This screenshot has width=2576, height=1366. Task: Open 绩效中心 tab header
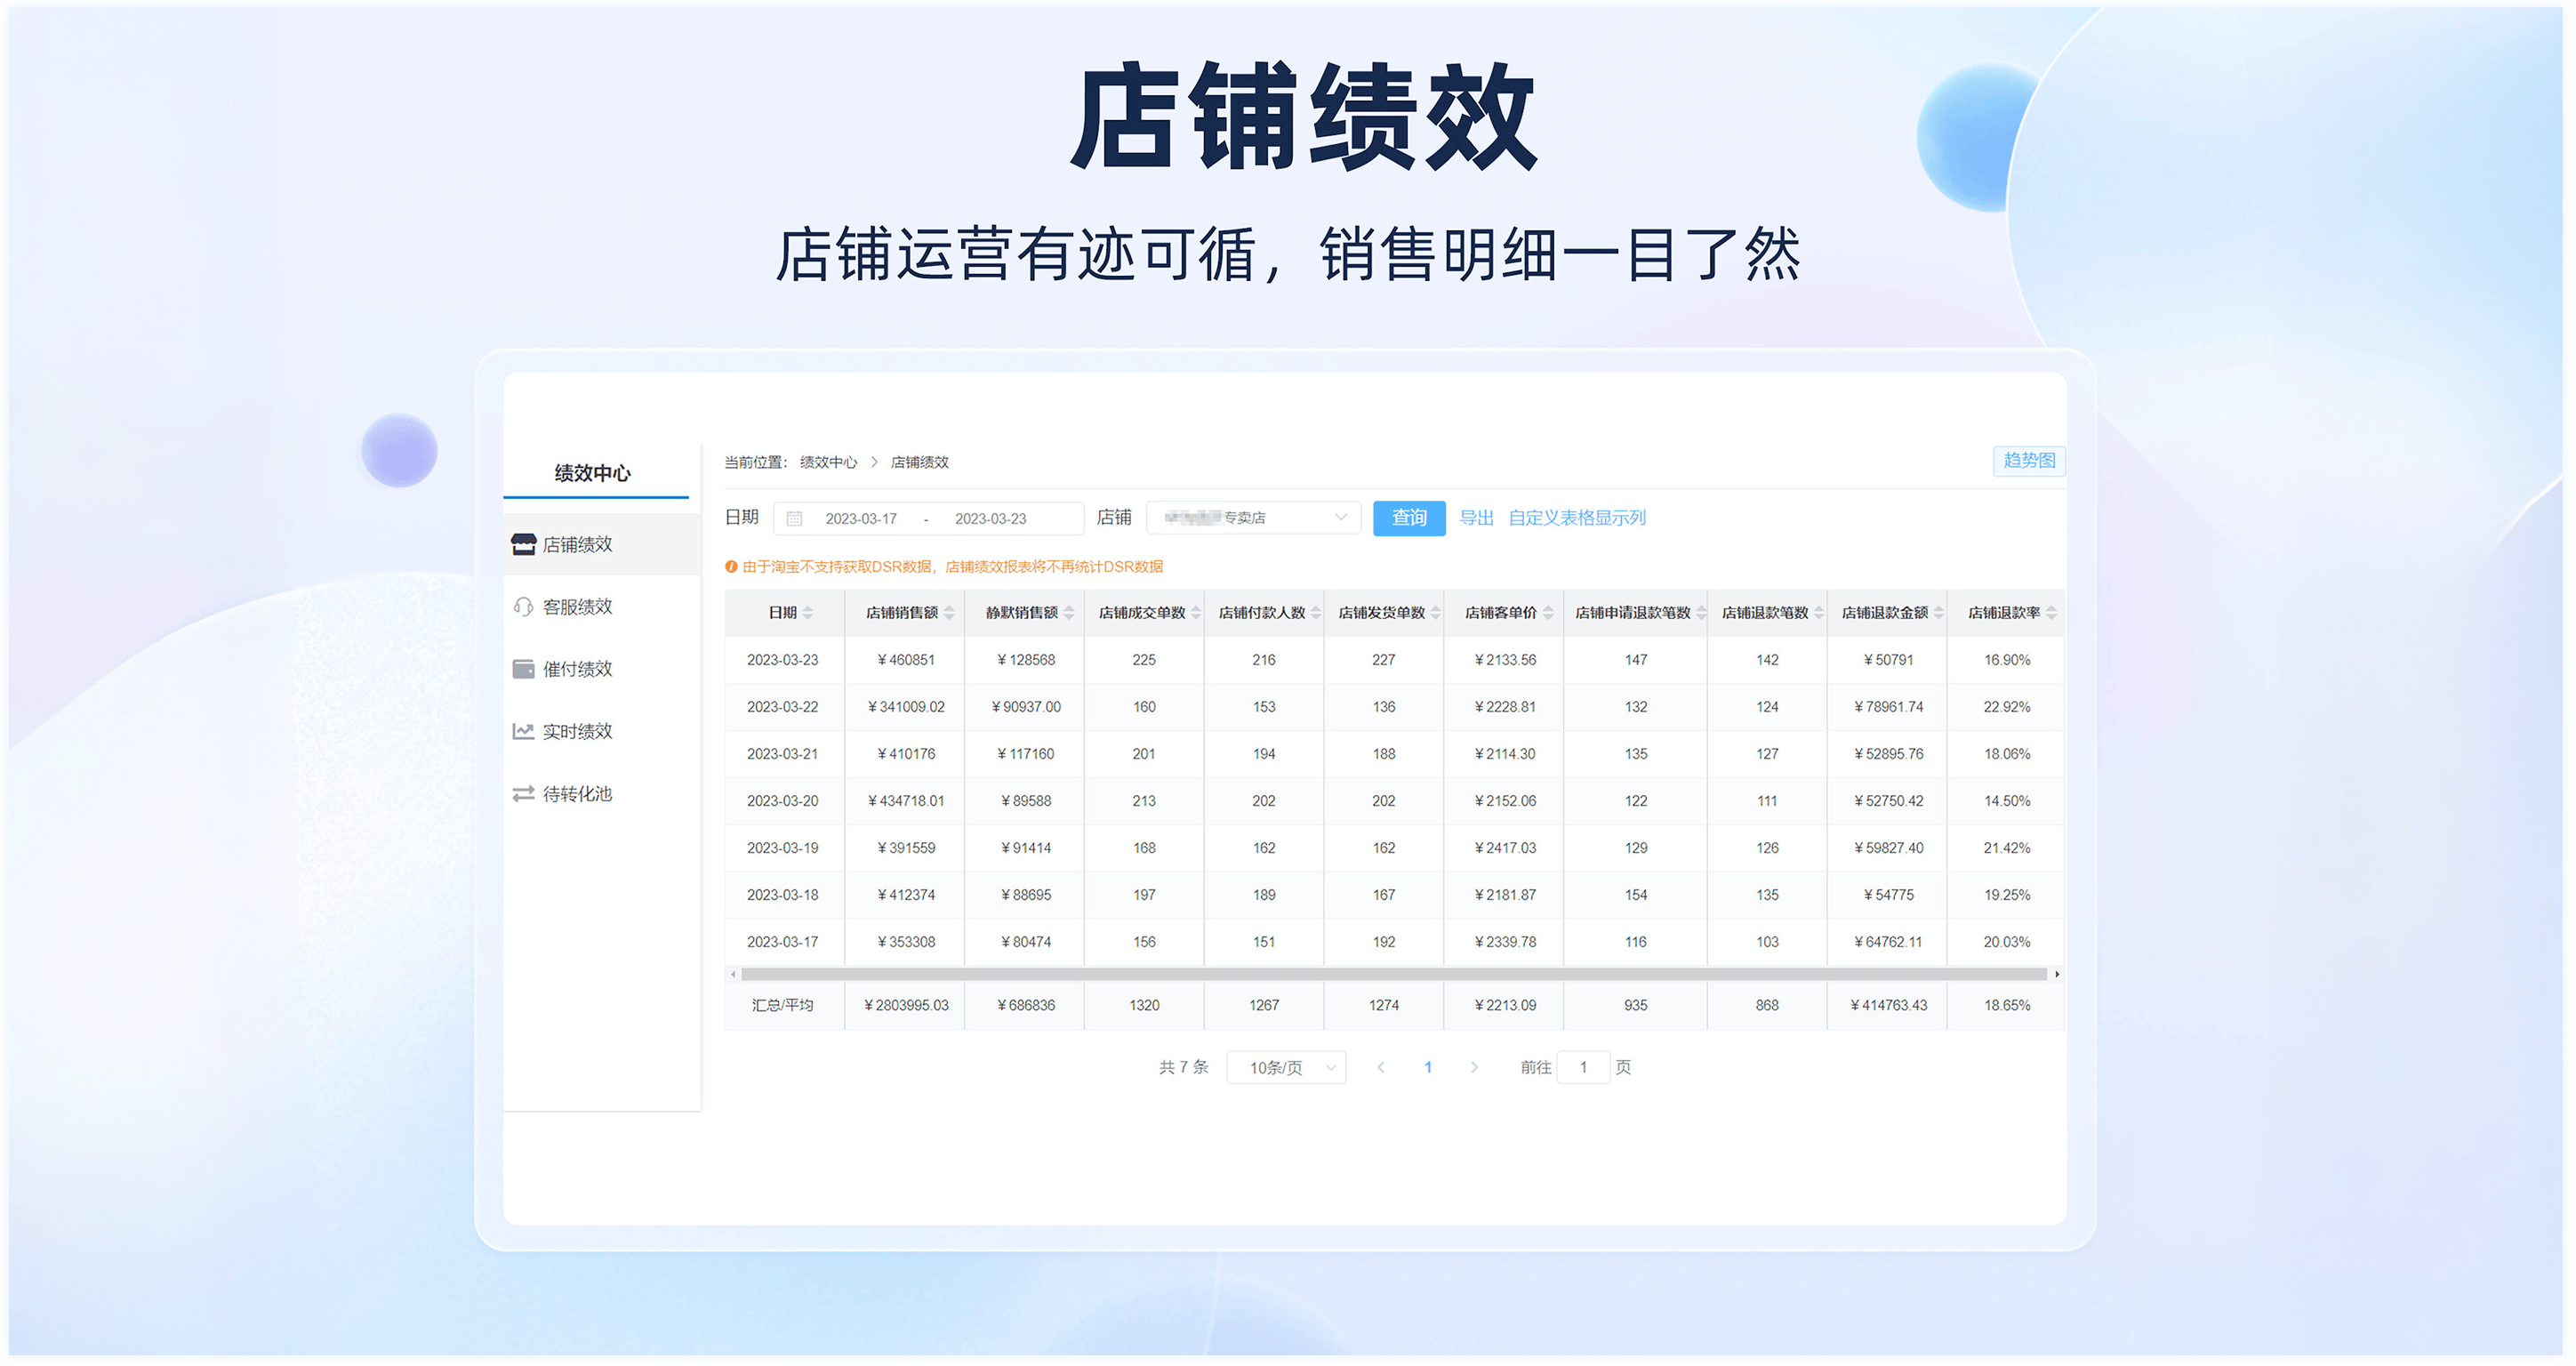click(x=593, y=473)
